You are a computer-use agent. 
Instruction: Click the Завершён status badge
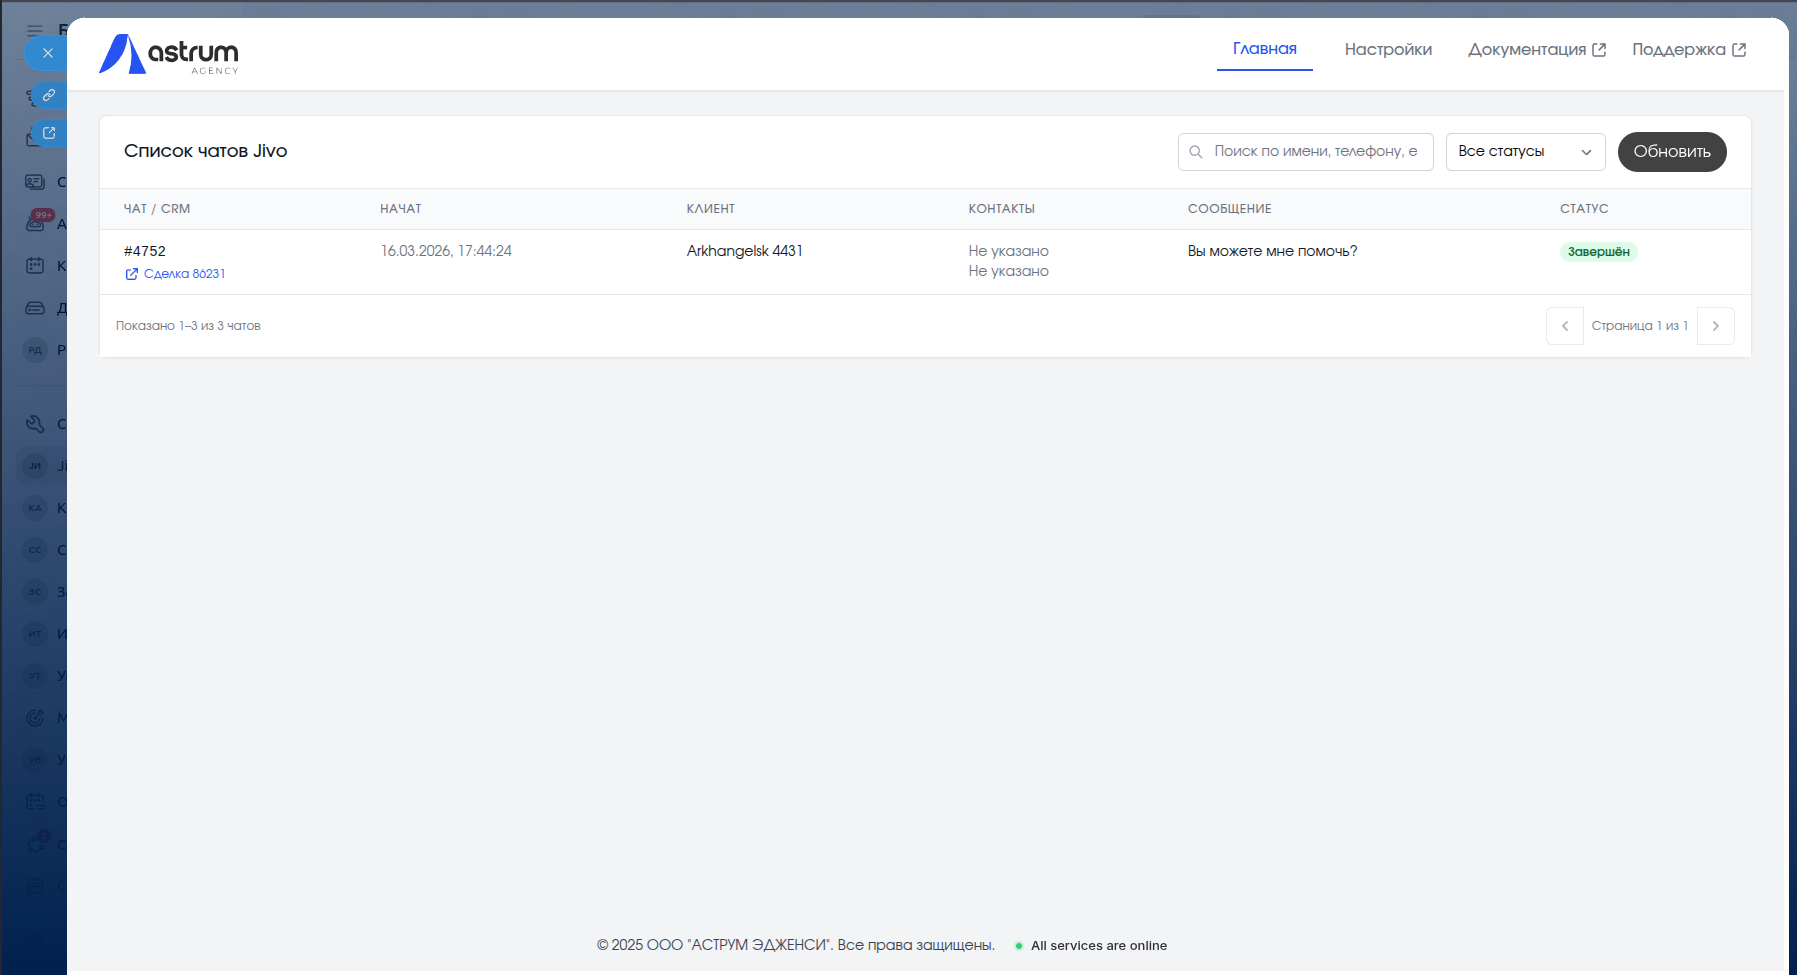pyautogui.click(x=1597, y=252)
